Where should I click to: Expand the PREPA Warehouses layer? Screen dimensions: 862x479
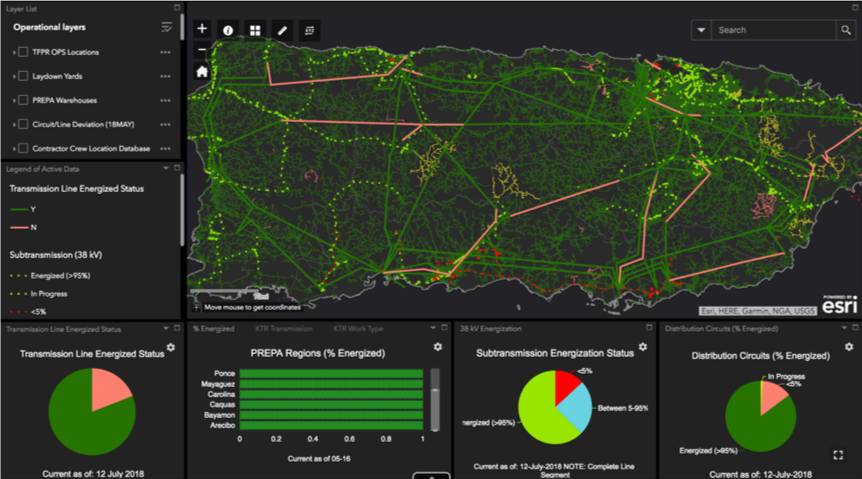click(14, 101)
